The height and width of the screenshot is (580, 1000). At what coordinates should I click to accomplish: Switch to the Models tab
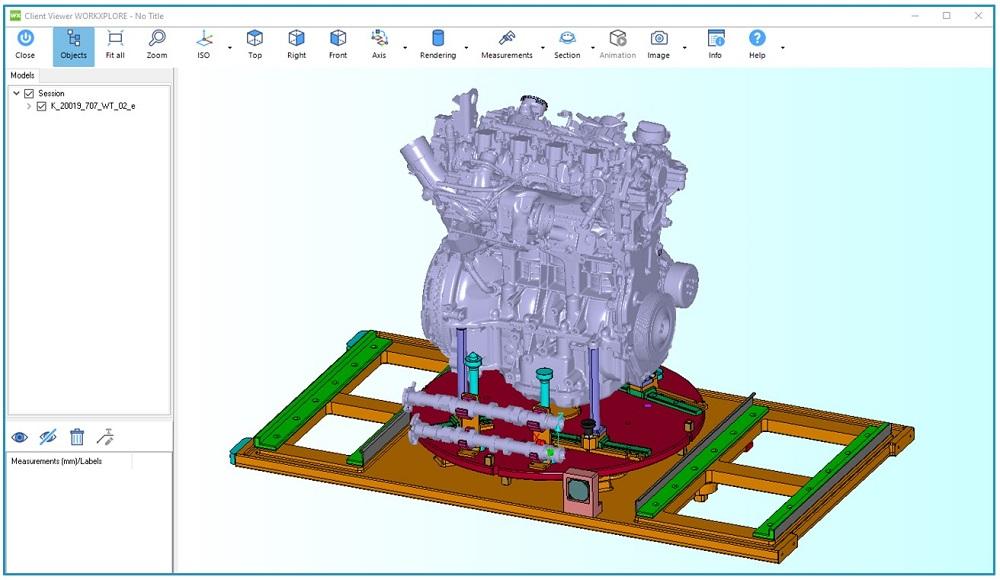(22, 74)
